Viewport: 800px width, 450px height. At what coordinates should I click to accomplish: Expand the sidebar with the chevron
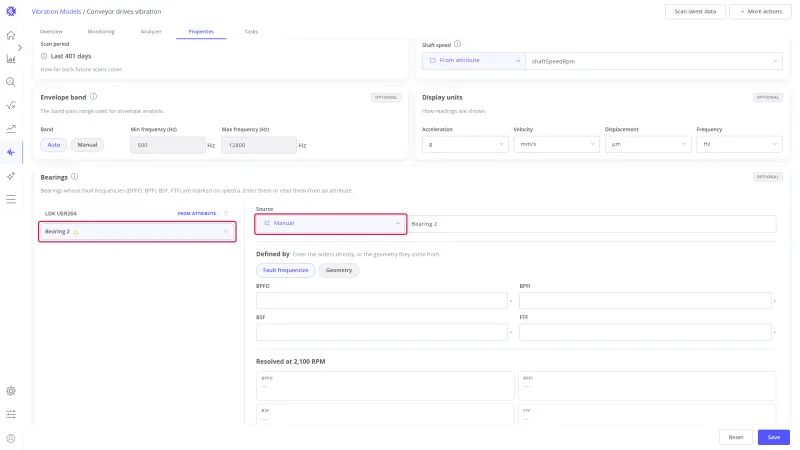[x=20, y=47]
